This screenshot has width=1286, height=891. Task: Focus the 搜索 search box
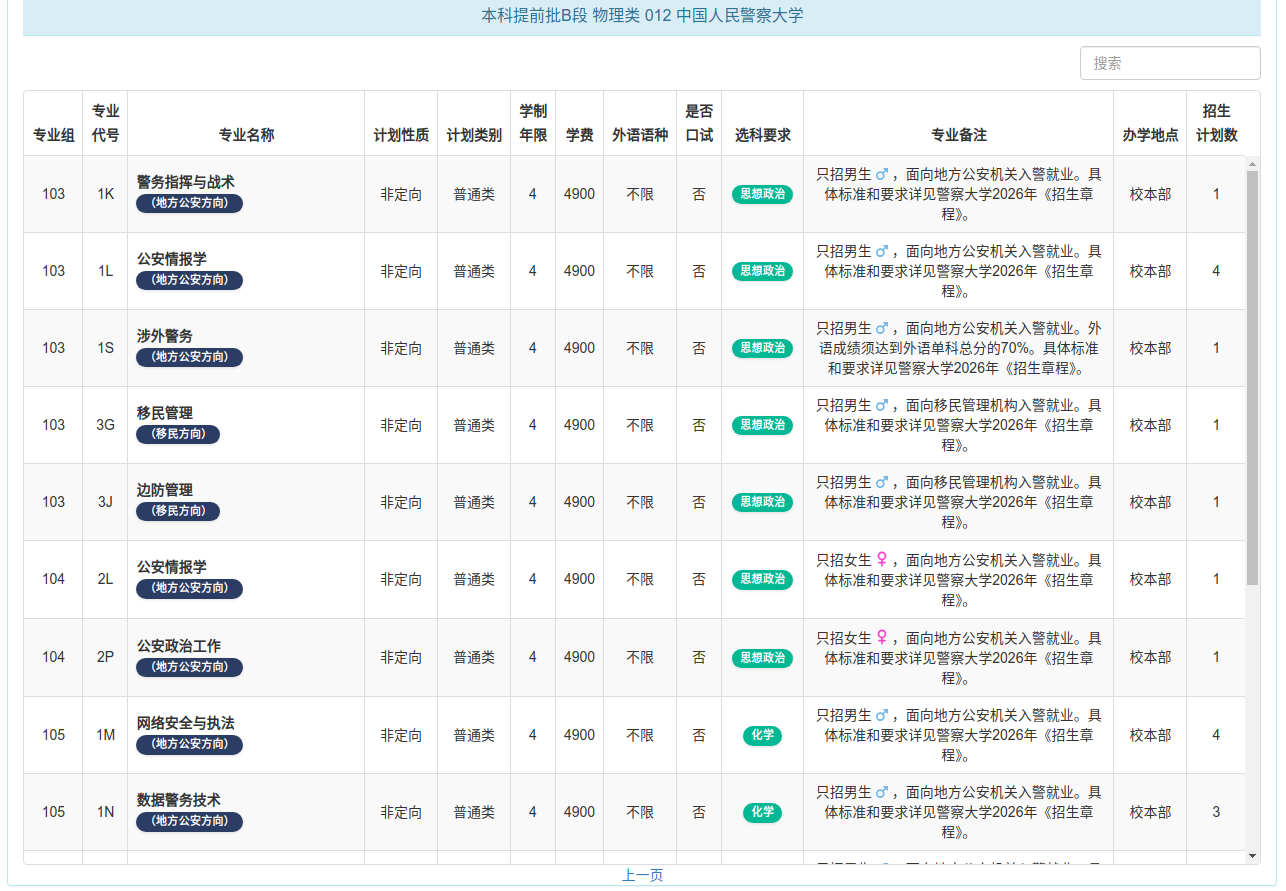1170,63
